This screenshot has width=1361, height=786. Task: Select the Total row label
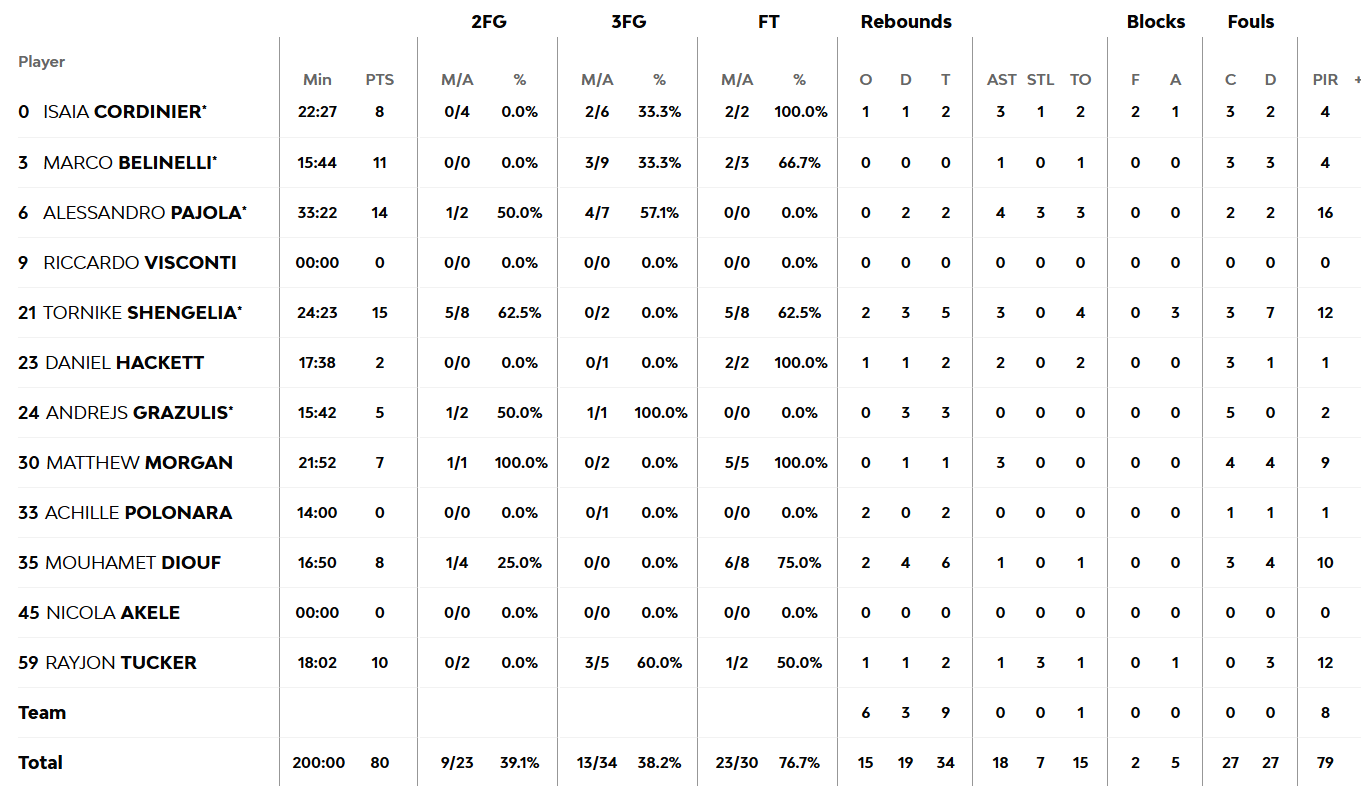pyautogui.click(x=40, y=762)
